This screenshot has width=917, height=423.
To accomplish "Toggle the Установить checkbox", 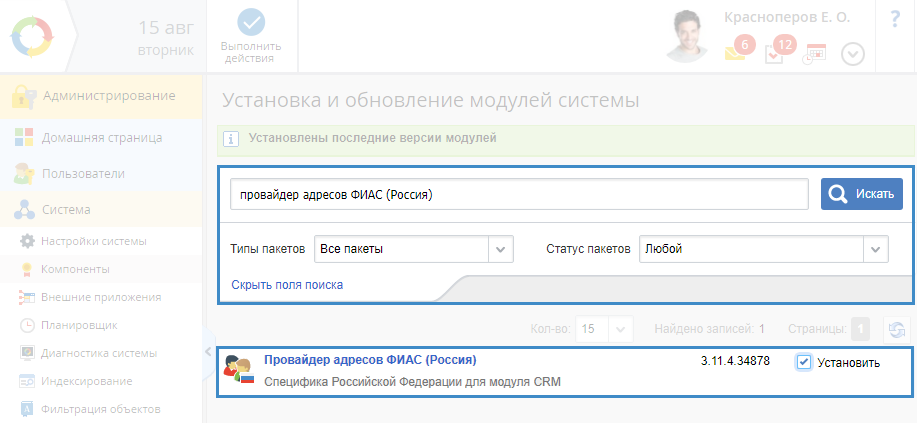I will coord(804,362).
